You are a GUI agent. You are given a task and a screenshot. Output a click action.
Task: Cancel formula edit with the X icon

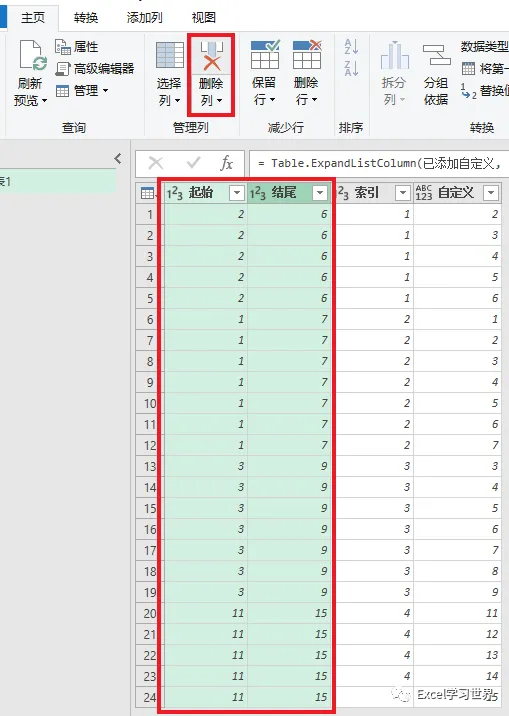click(156, 163)
